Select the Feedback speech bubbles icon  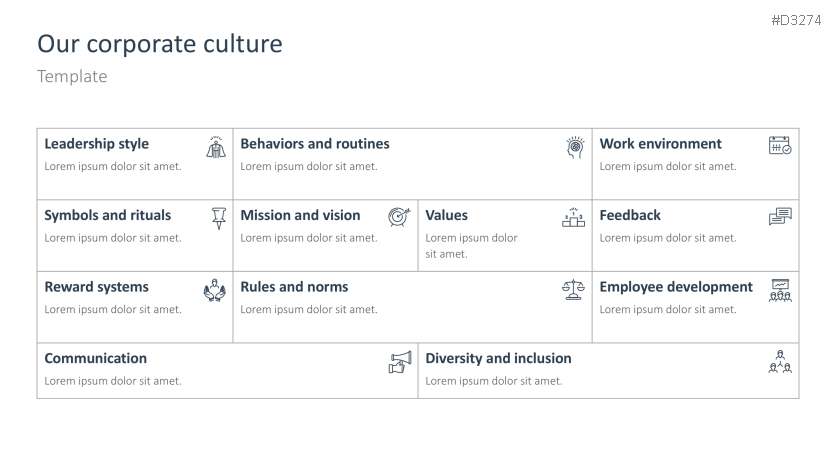pos(780,216)
